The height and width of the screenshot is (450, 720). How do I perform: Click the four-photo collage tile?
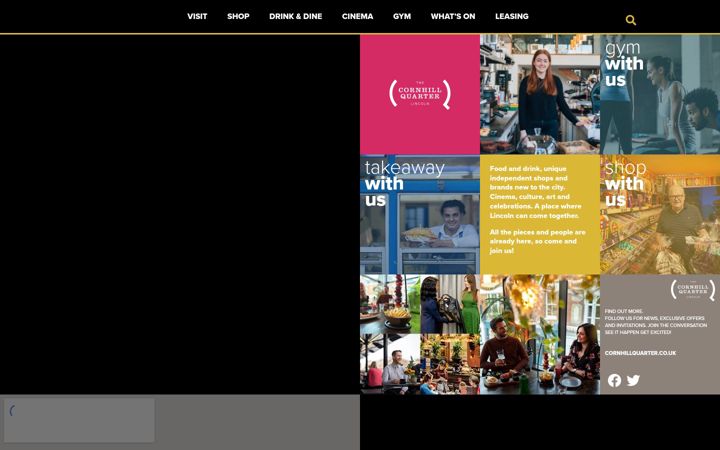pyautogui.click(x=420, y=334)
